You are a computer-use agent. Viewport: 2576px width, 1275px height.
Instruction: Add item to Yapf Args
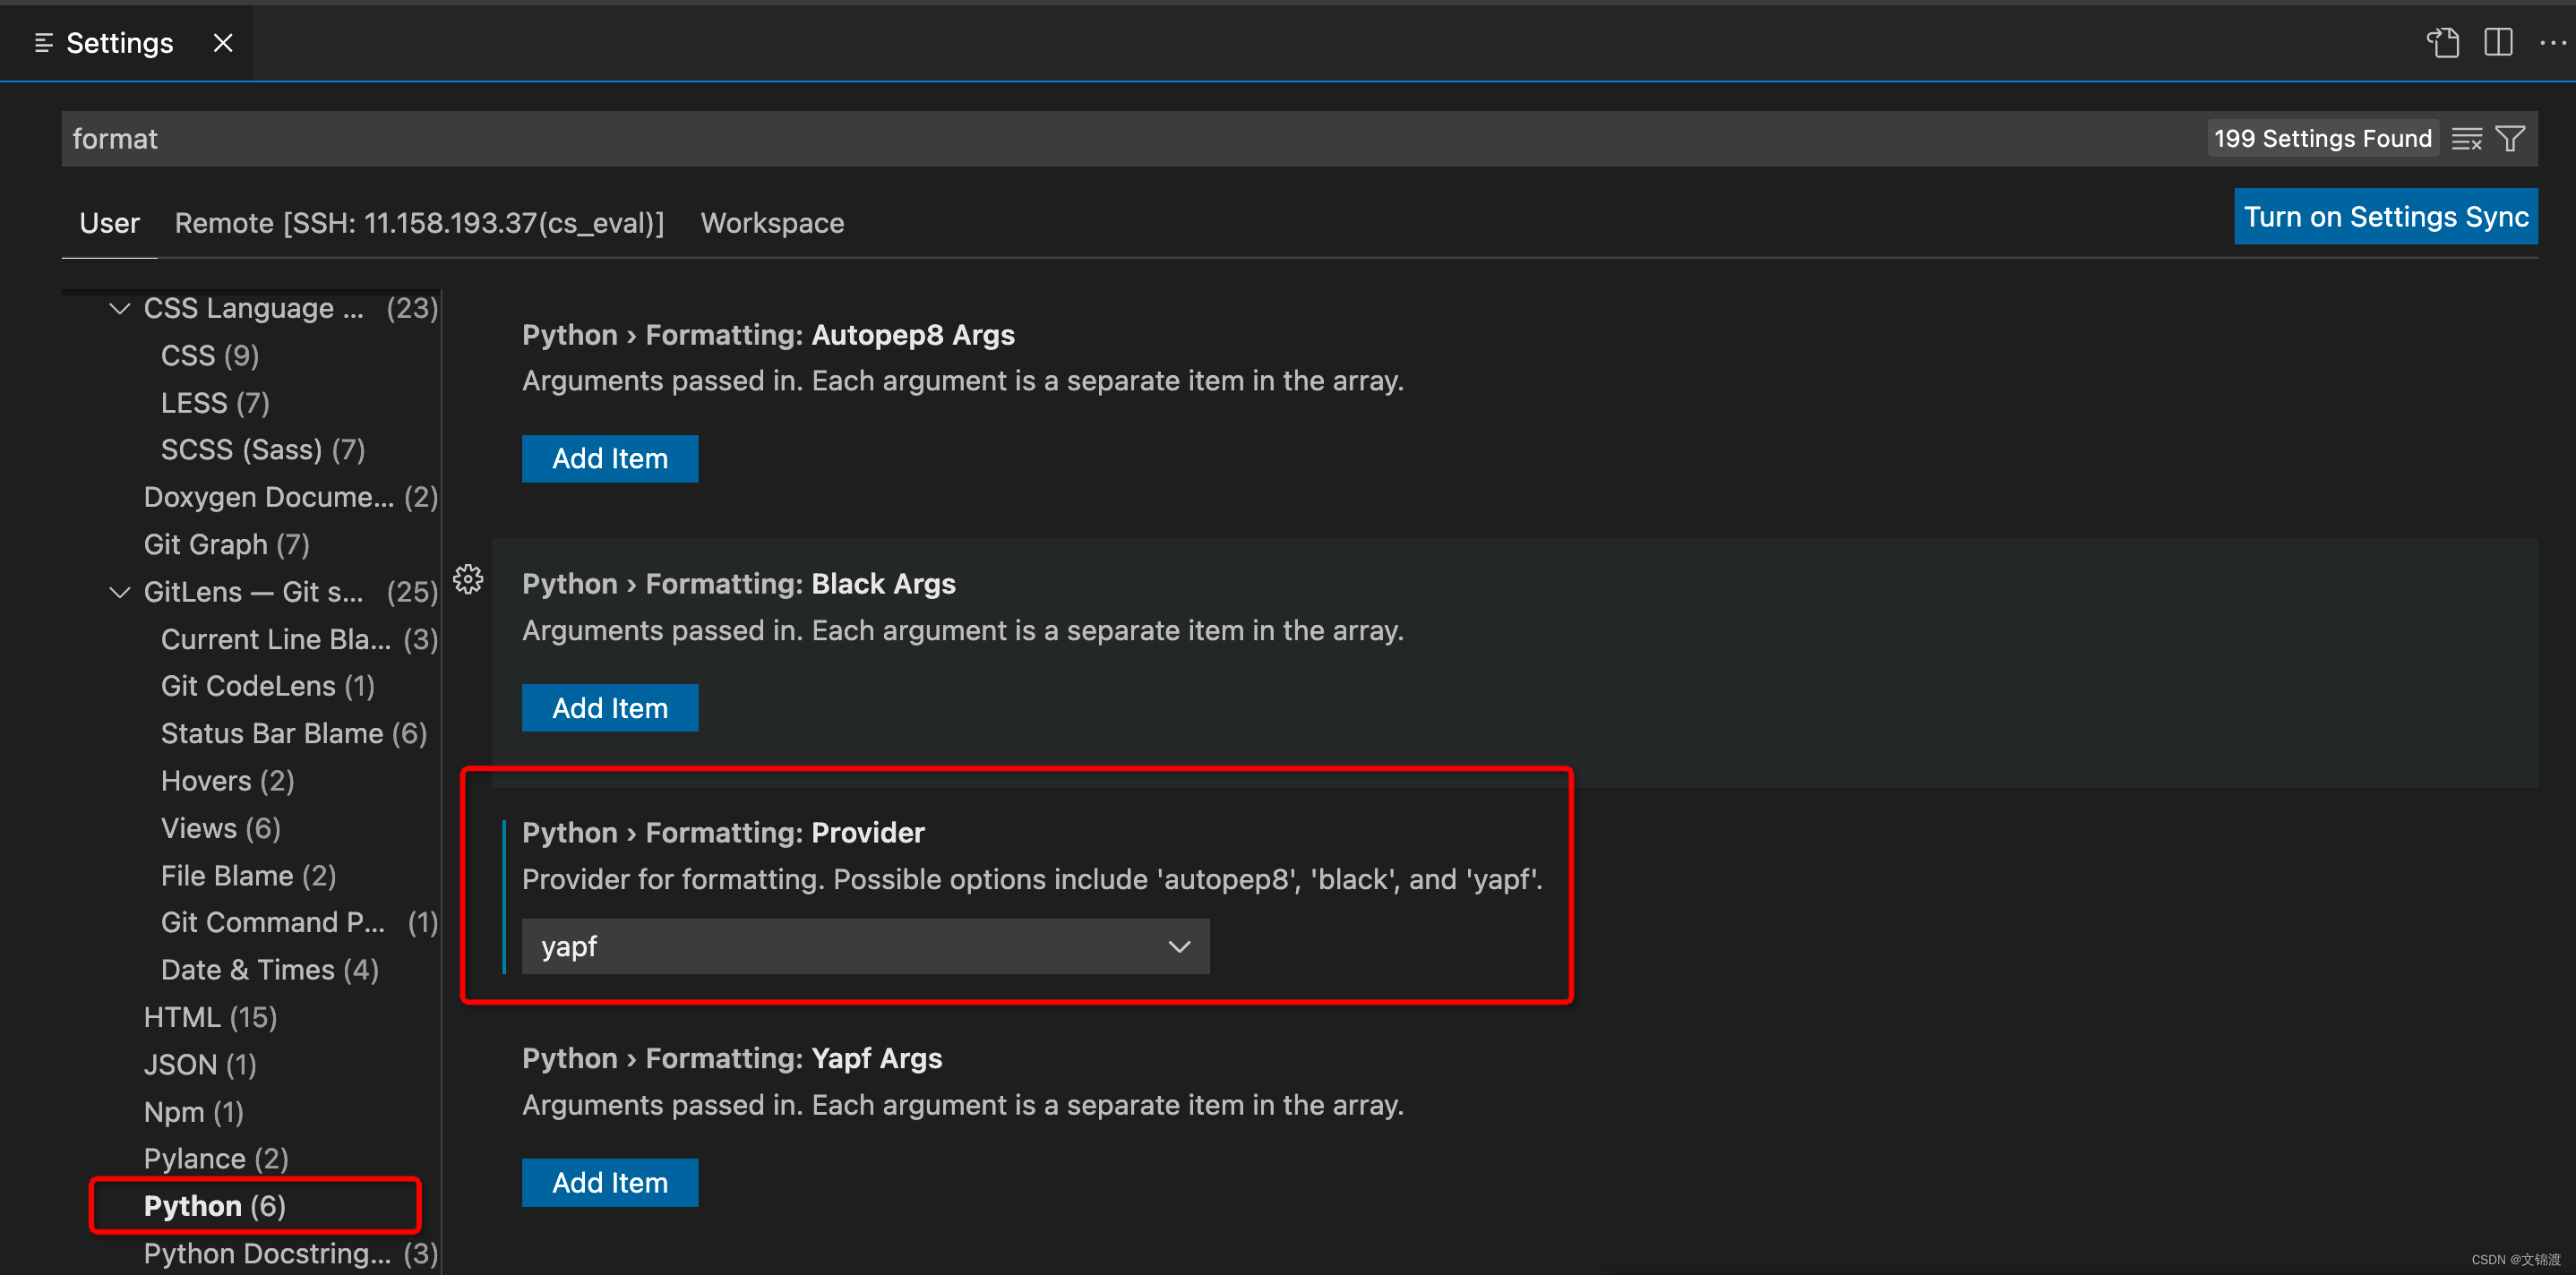coord(610,1183)
